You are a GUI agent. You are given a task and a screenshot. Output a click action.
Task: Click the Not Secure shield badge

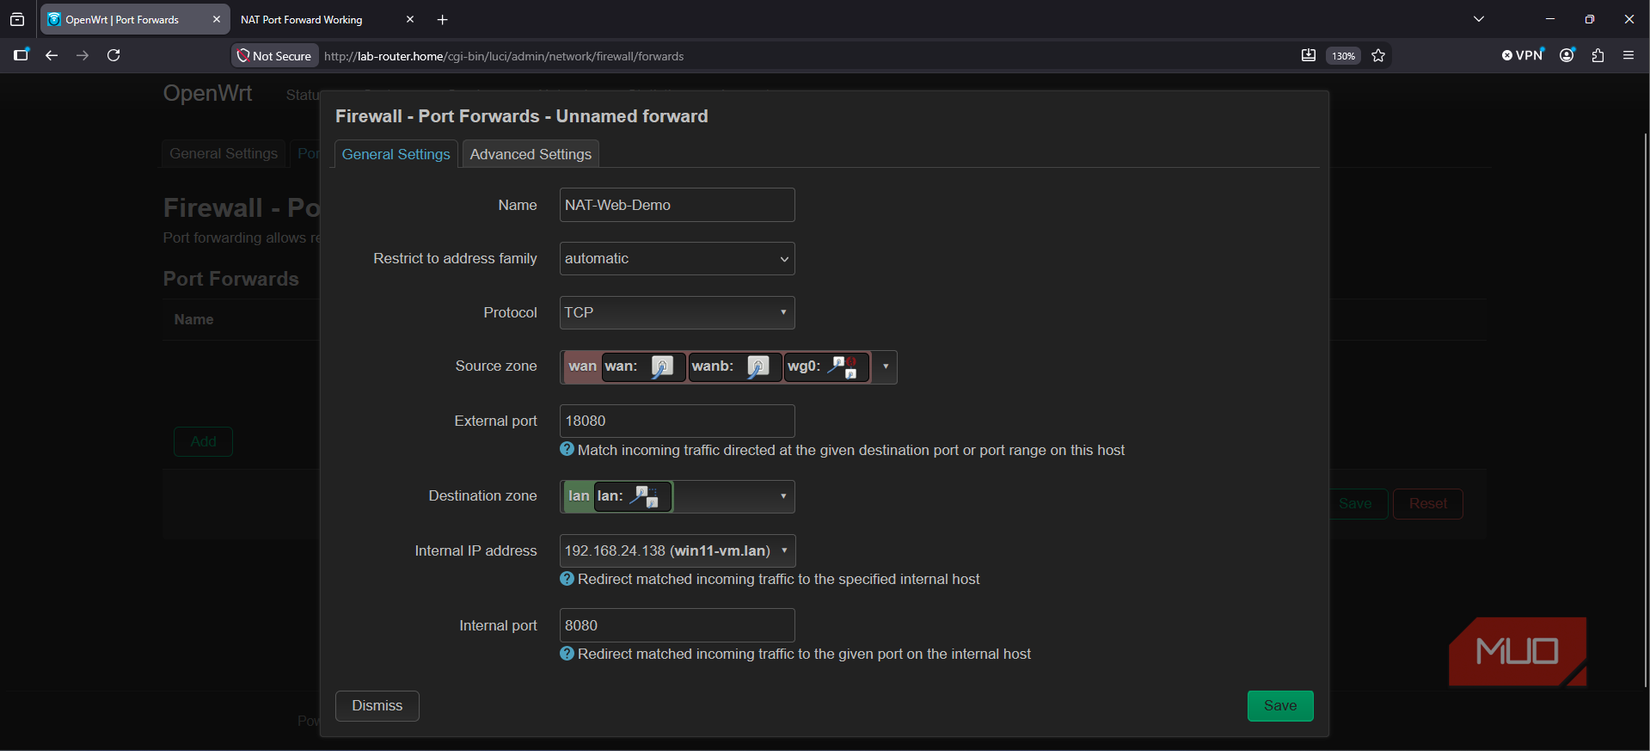tap(274, 56)
